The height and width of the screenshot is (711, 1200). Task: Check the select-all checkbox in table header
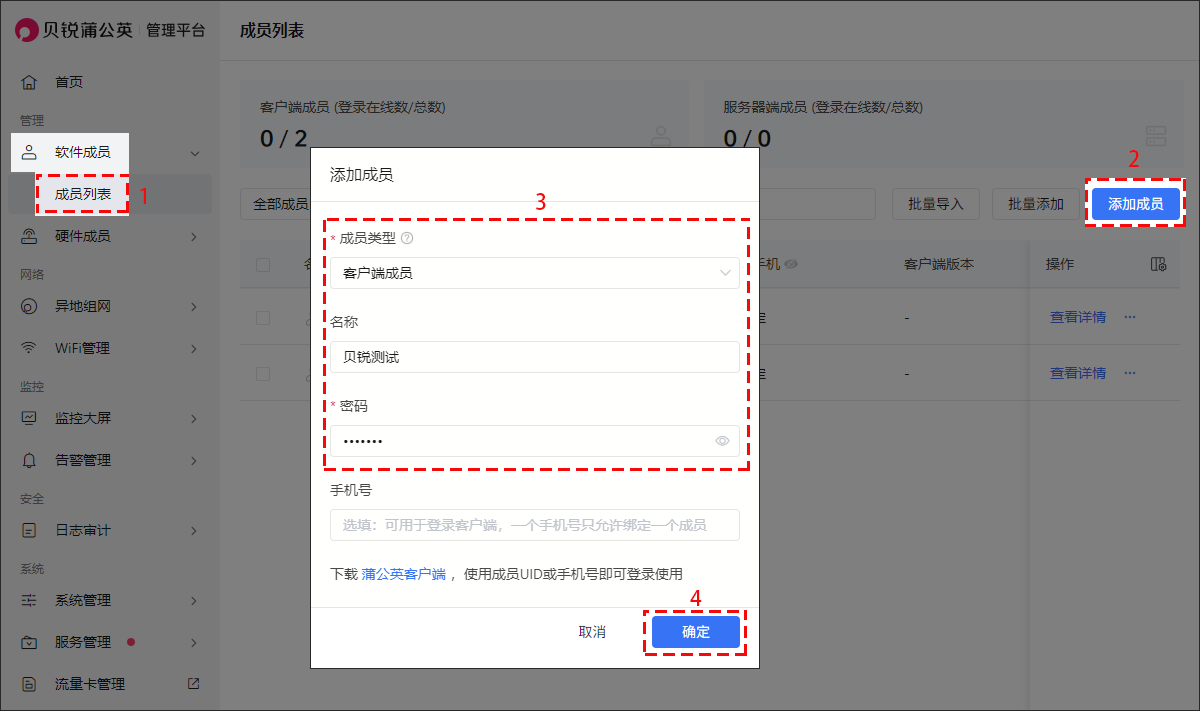coord(263,265)
